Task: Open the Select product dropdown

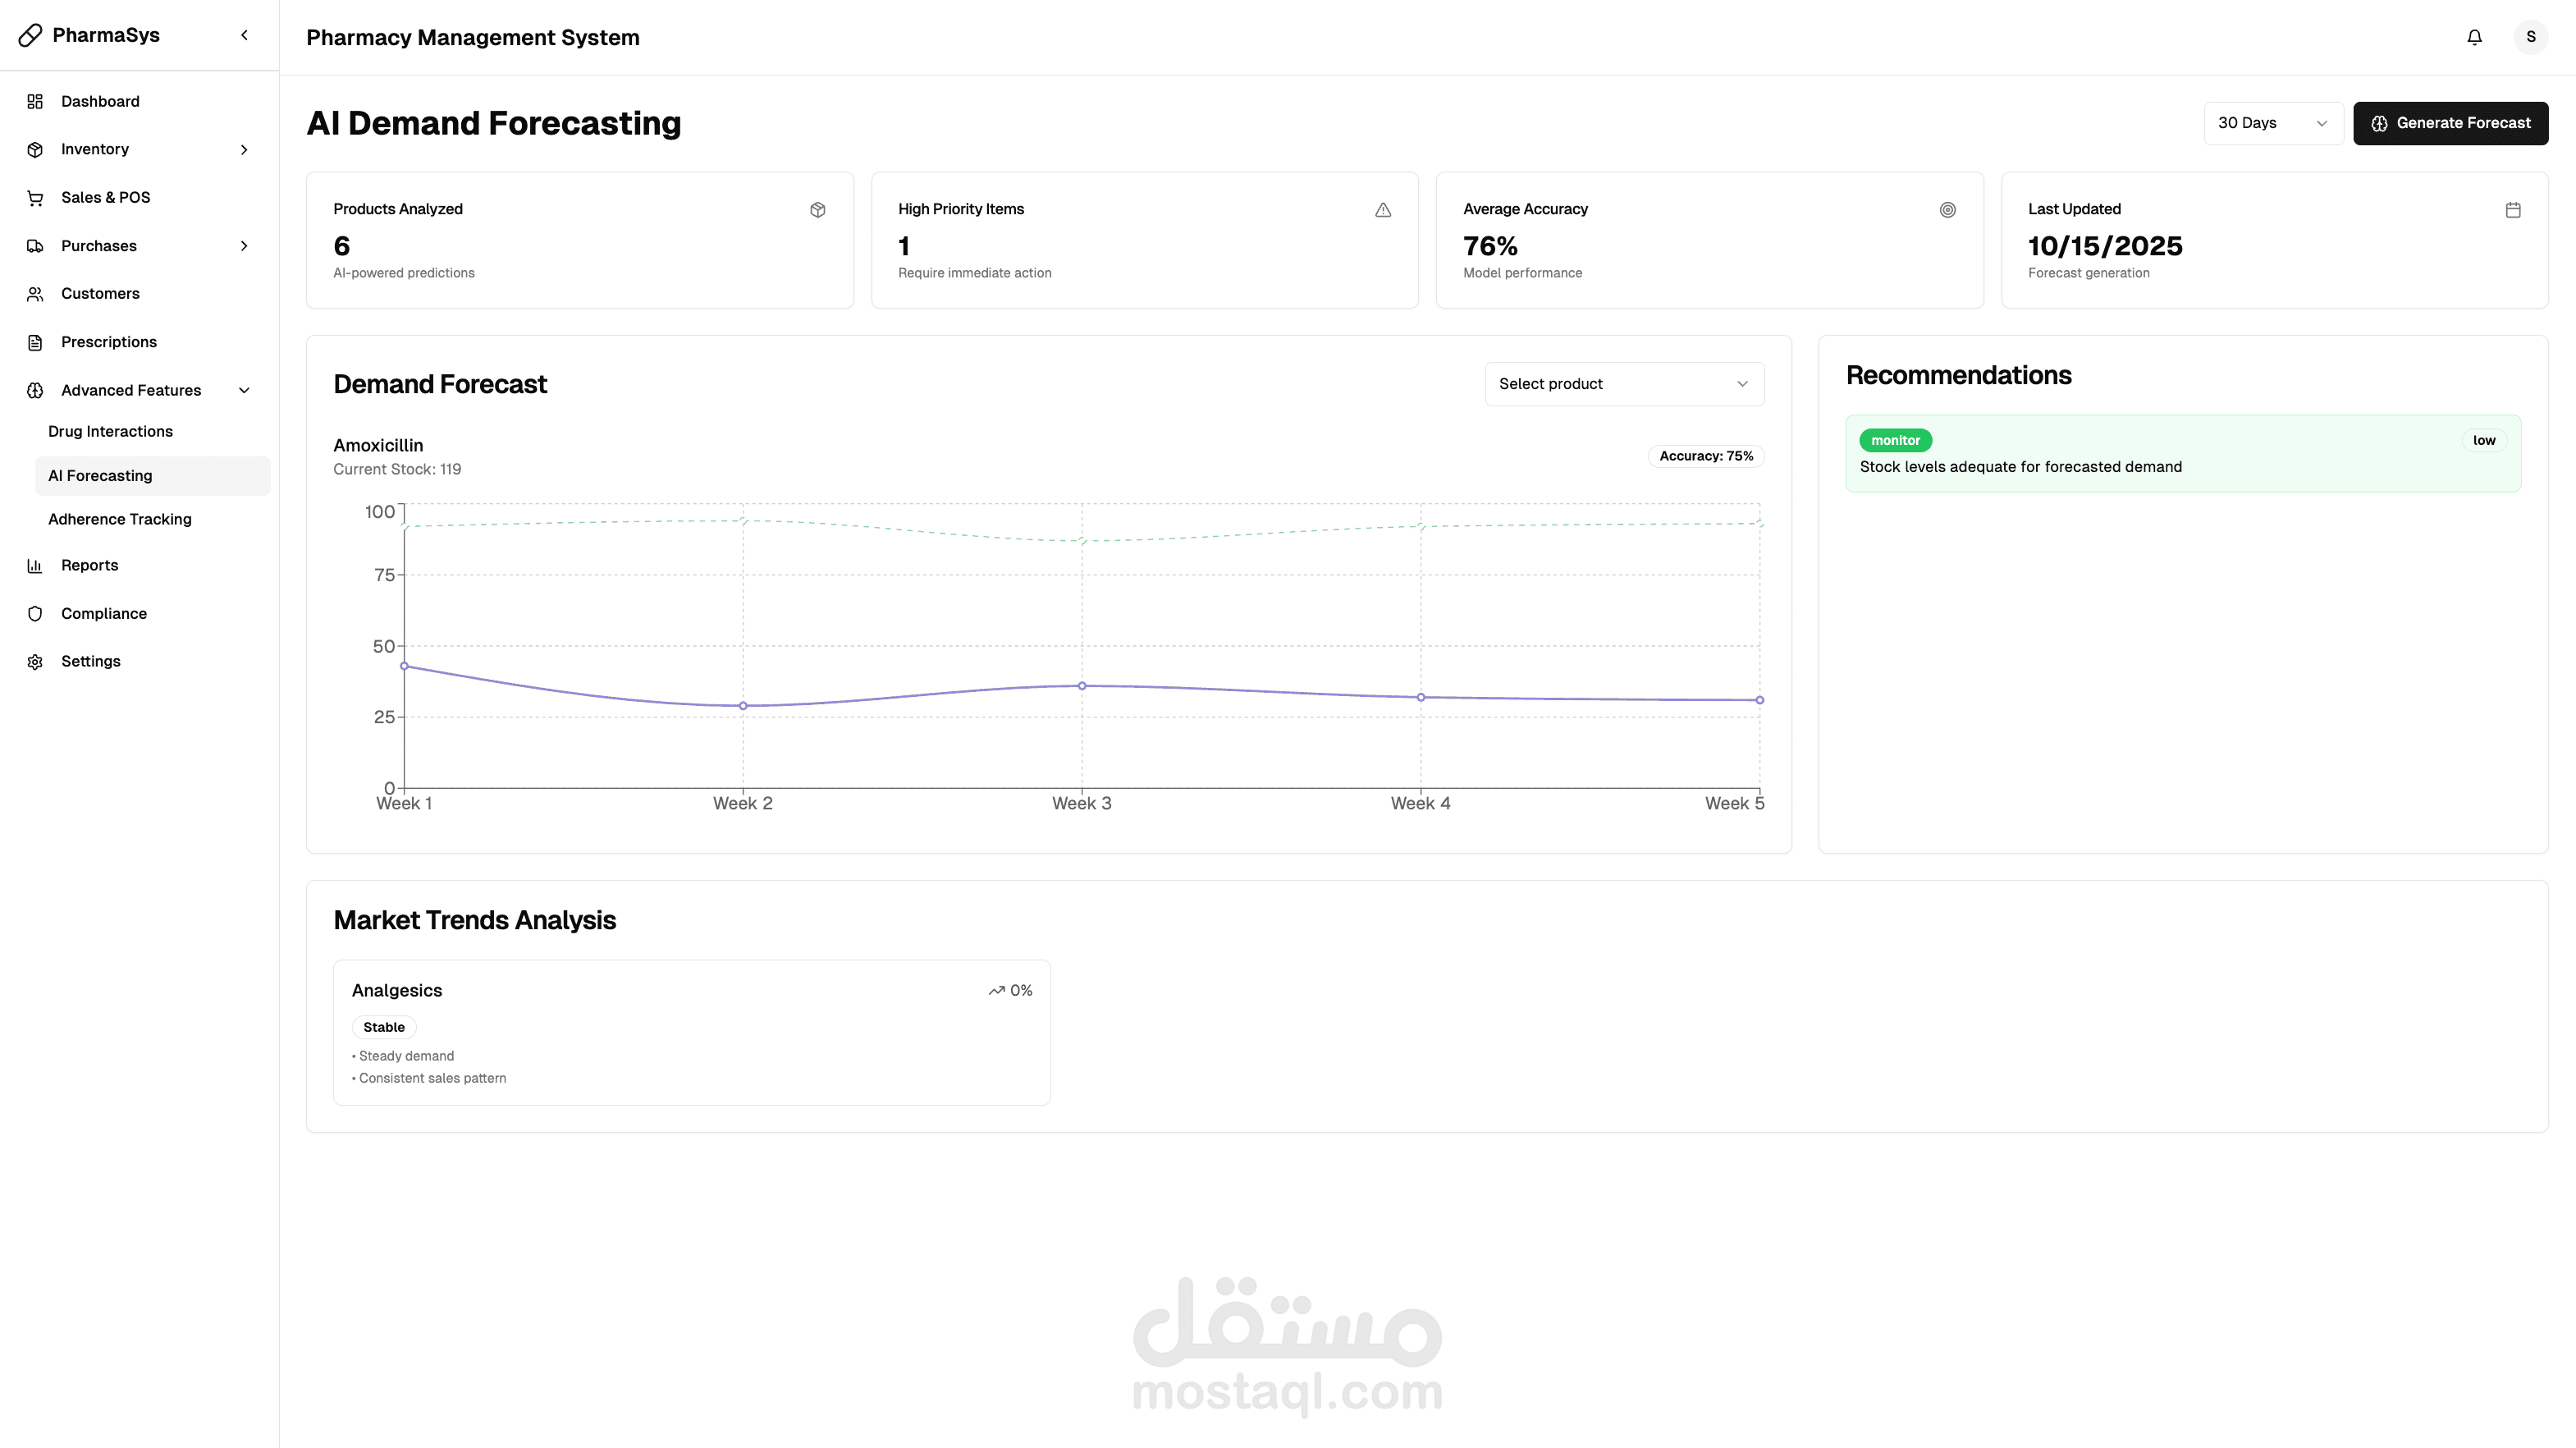Action: tap(1624, 384)
